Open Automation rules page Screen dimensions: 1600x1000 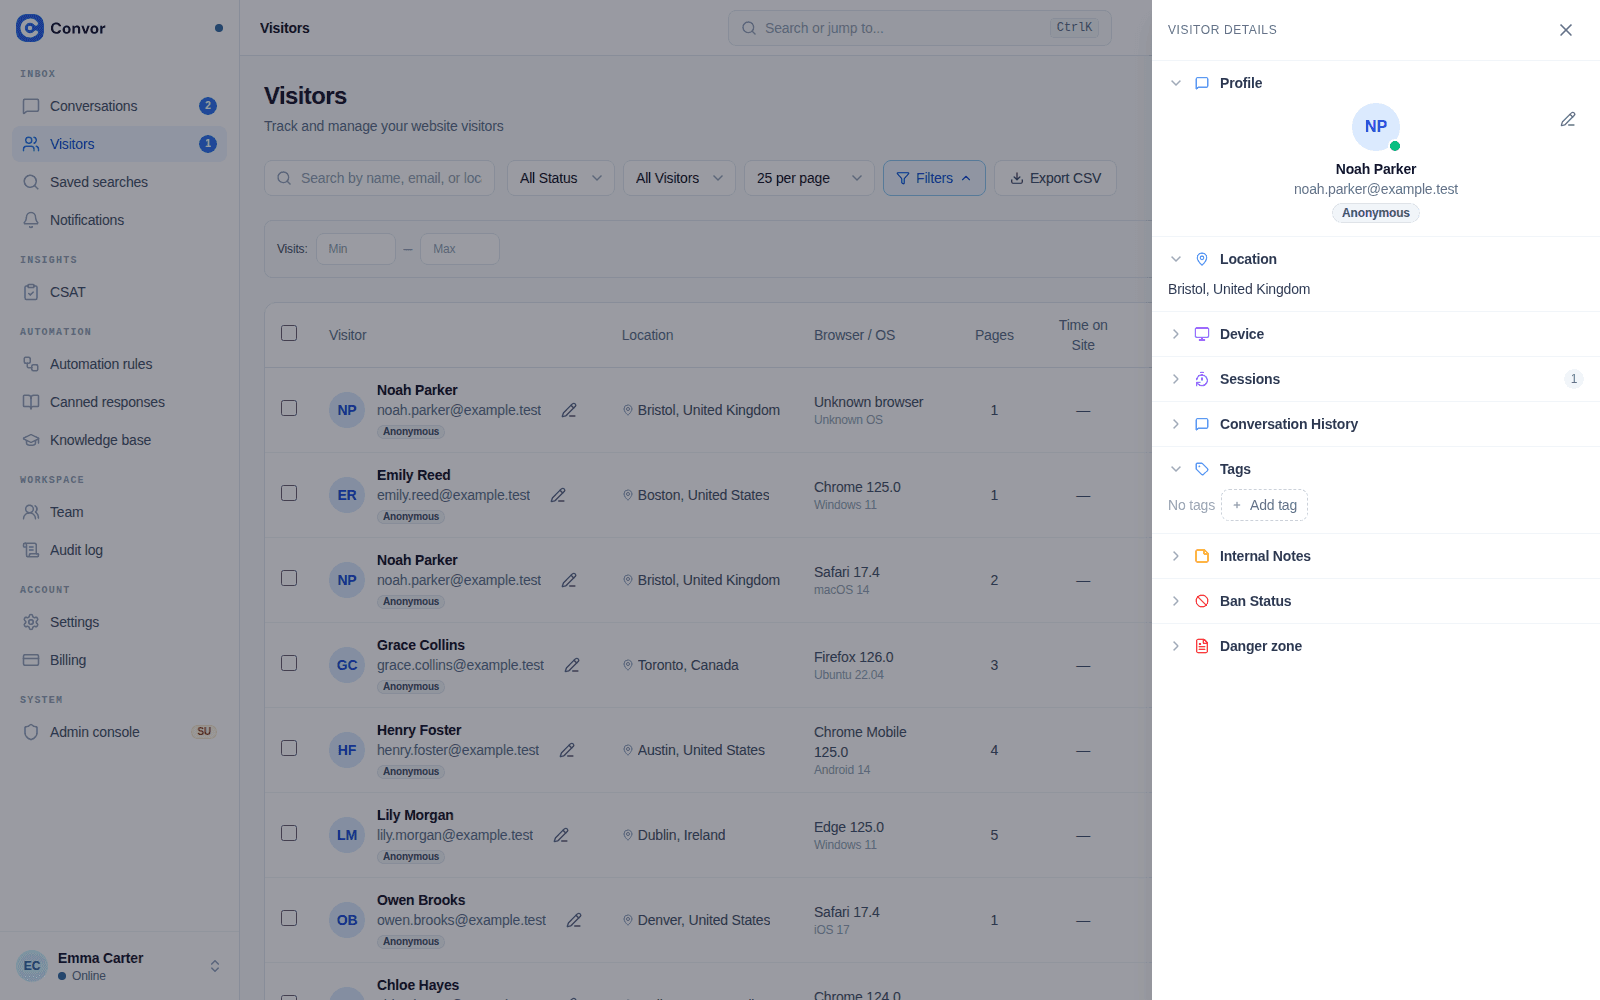coord(119,364)
